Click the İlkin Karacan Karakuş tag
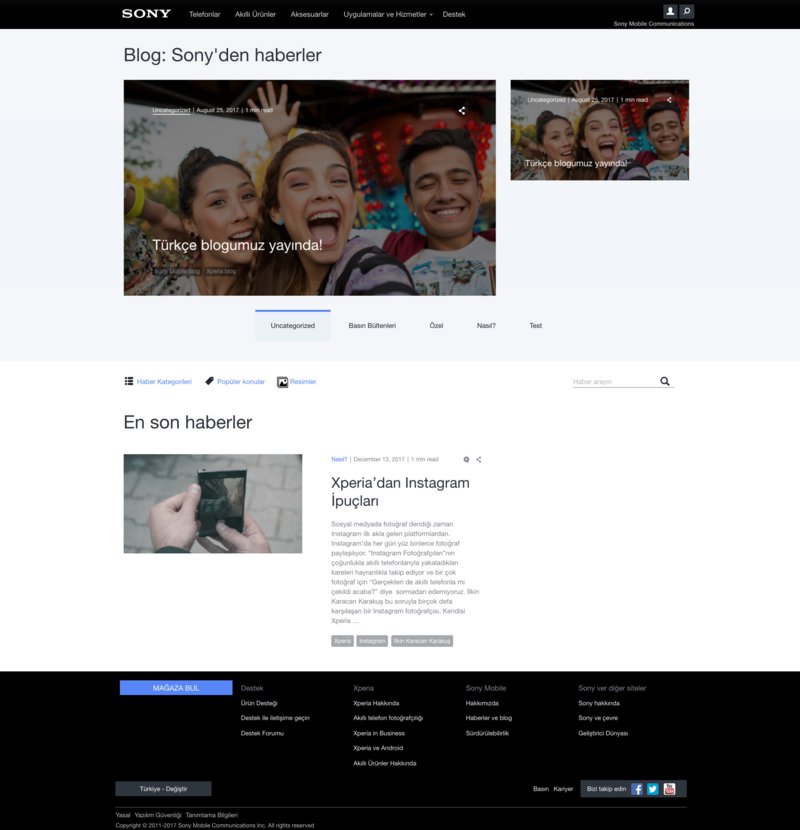The width and height of the screenshot is (800, 830). pyautogui.click(x=422, y=641)
